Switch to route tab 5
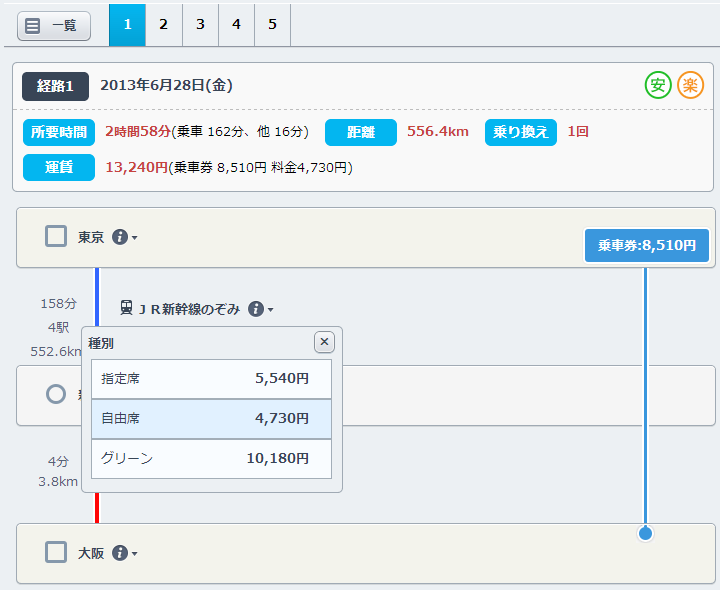Screen dimensions: 720x590 coord(272,25)
